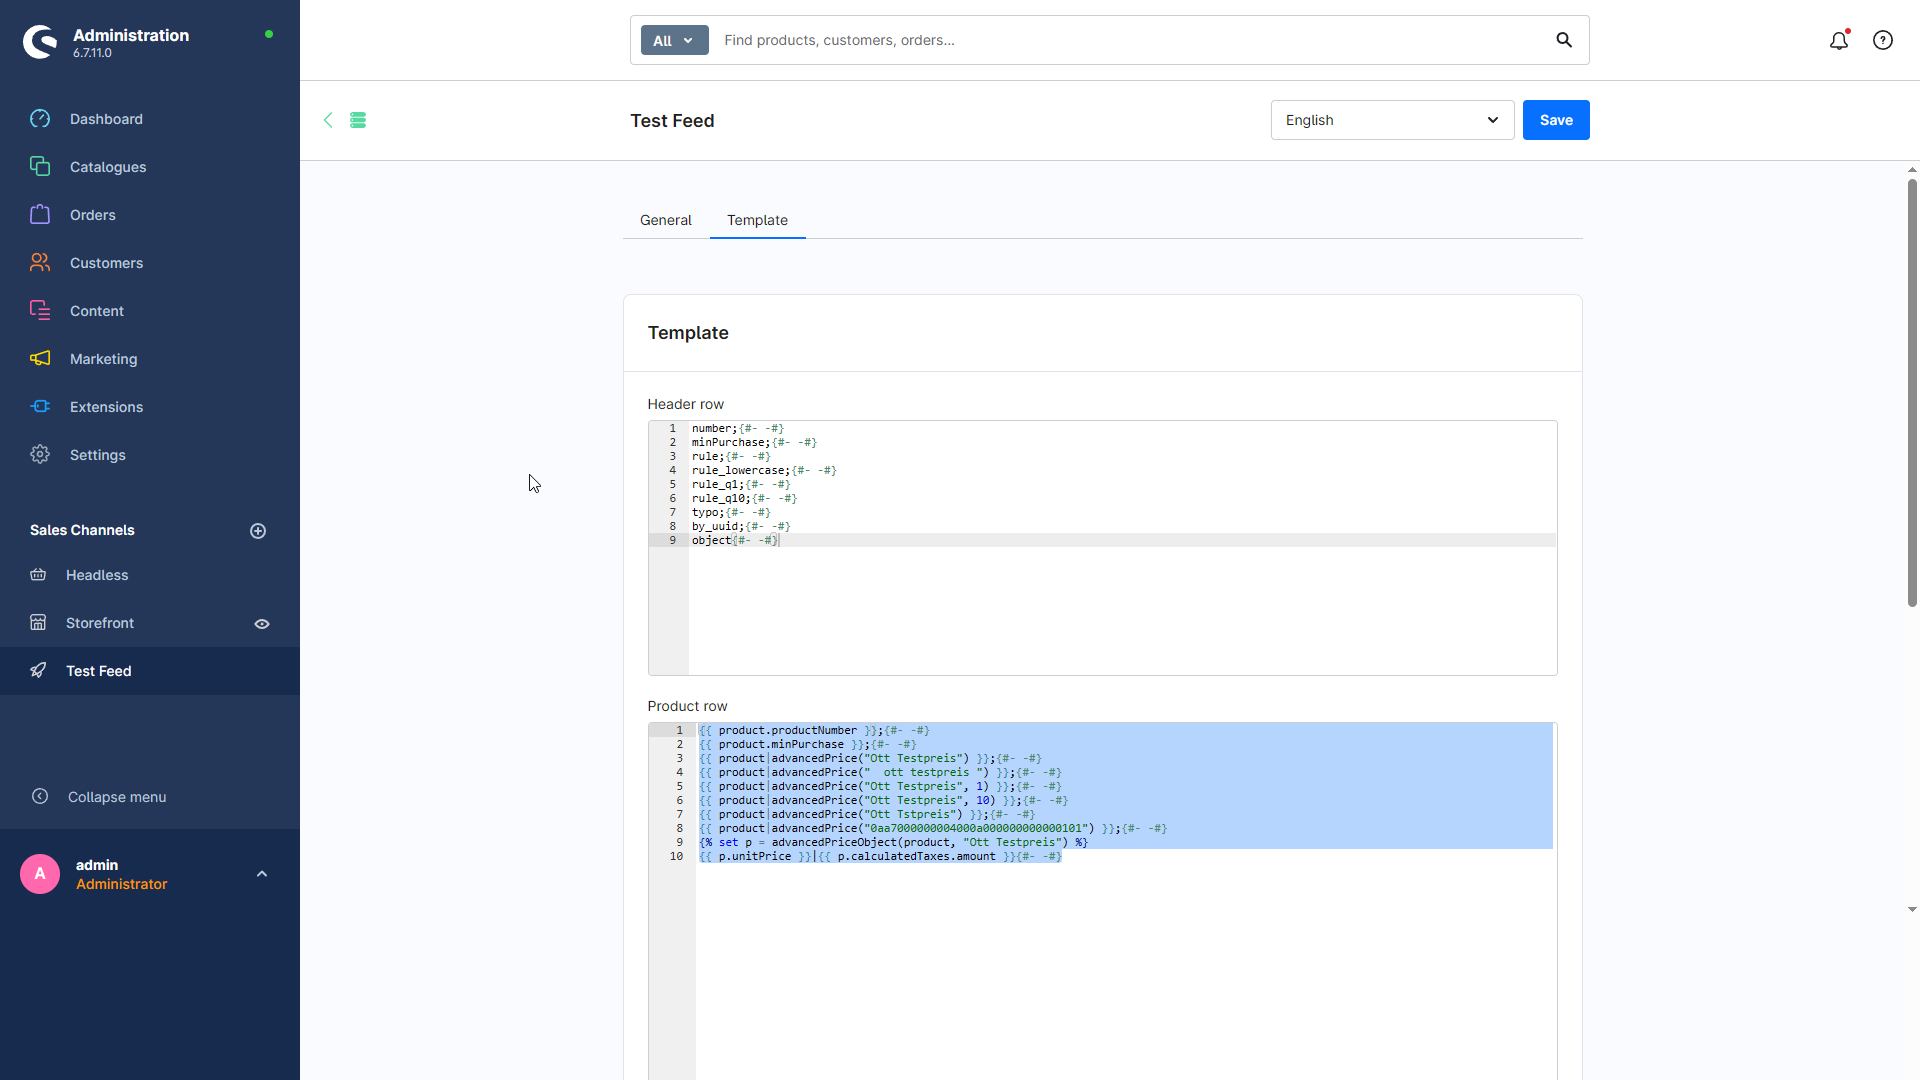
Task: Click the page vertical scrollbar
Action: [1912, 392]
